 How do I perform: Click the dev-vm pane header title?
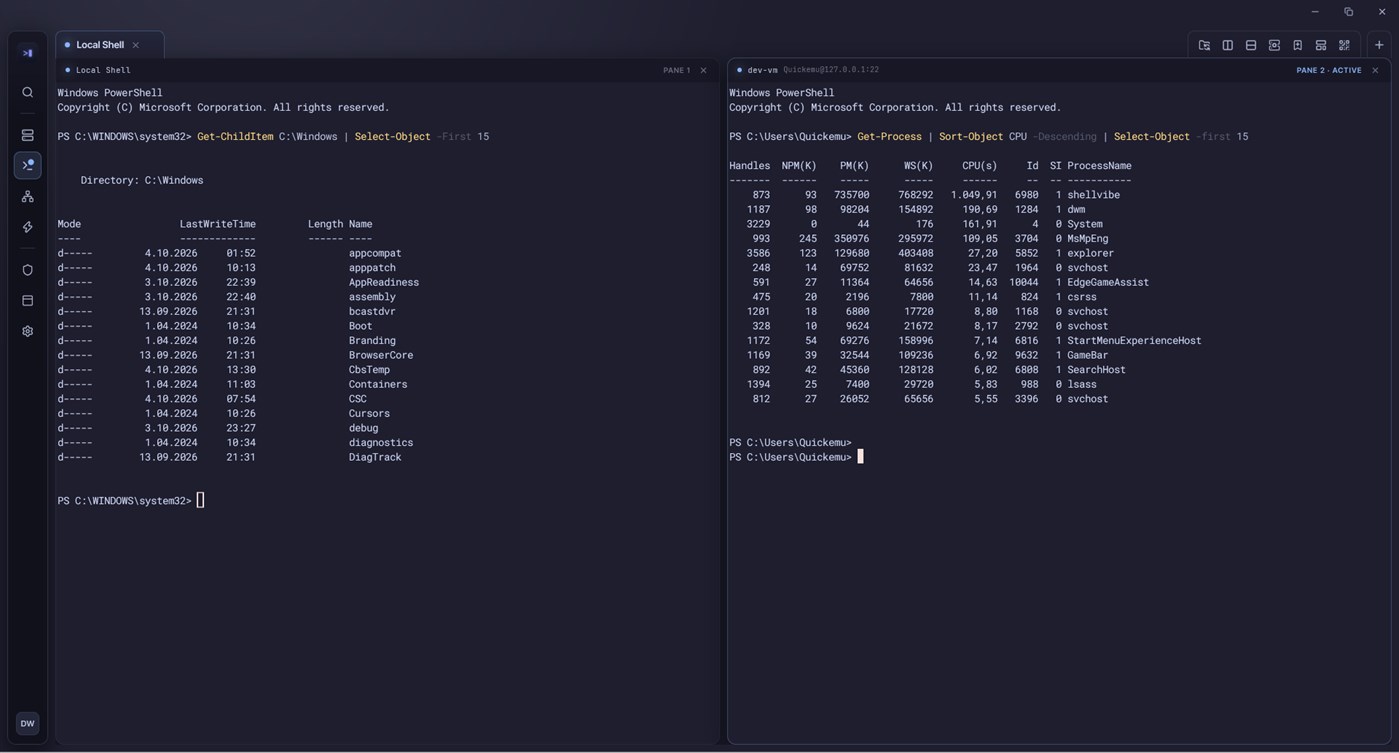(762, 70)
